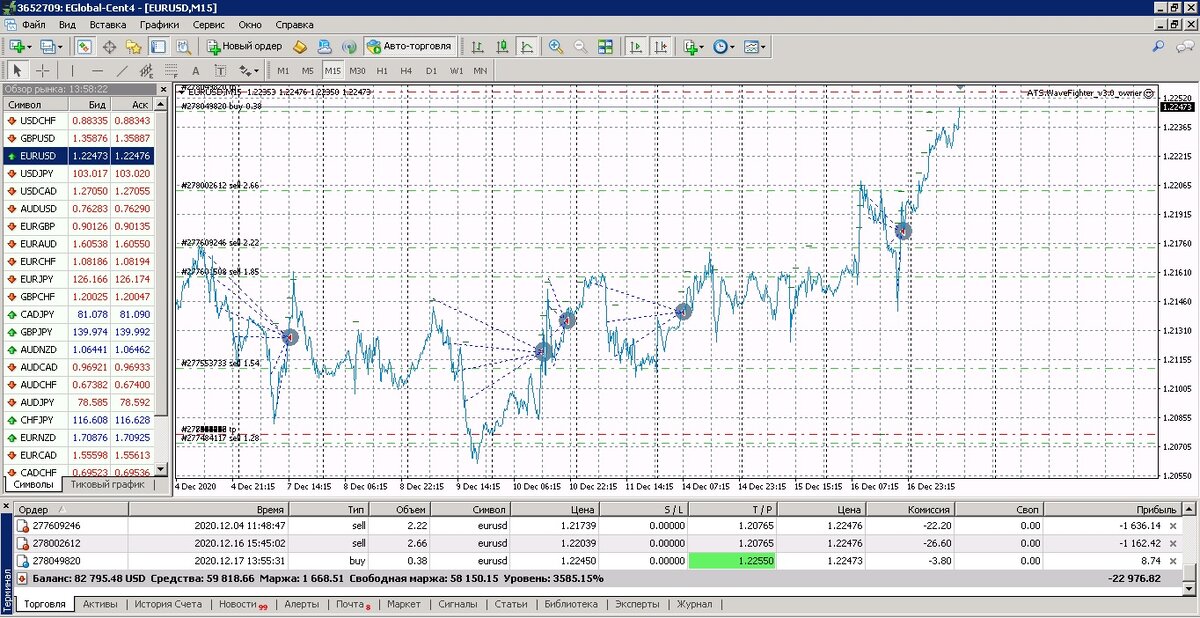Open the История Счета tab
This screenshot has width=1200, height=618.
168,604
